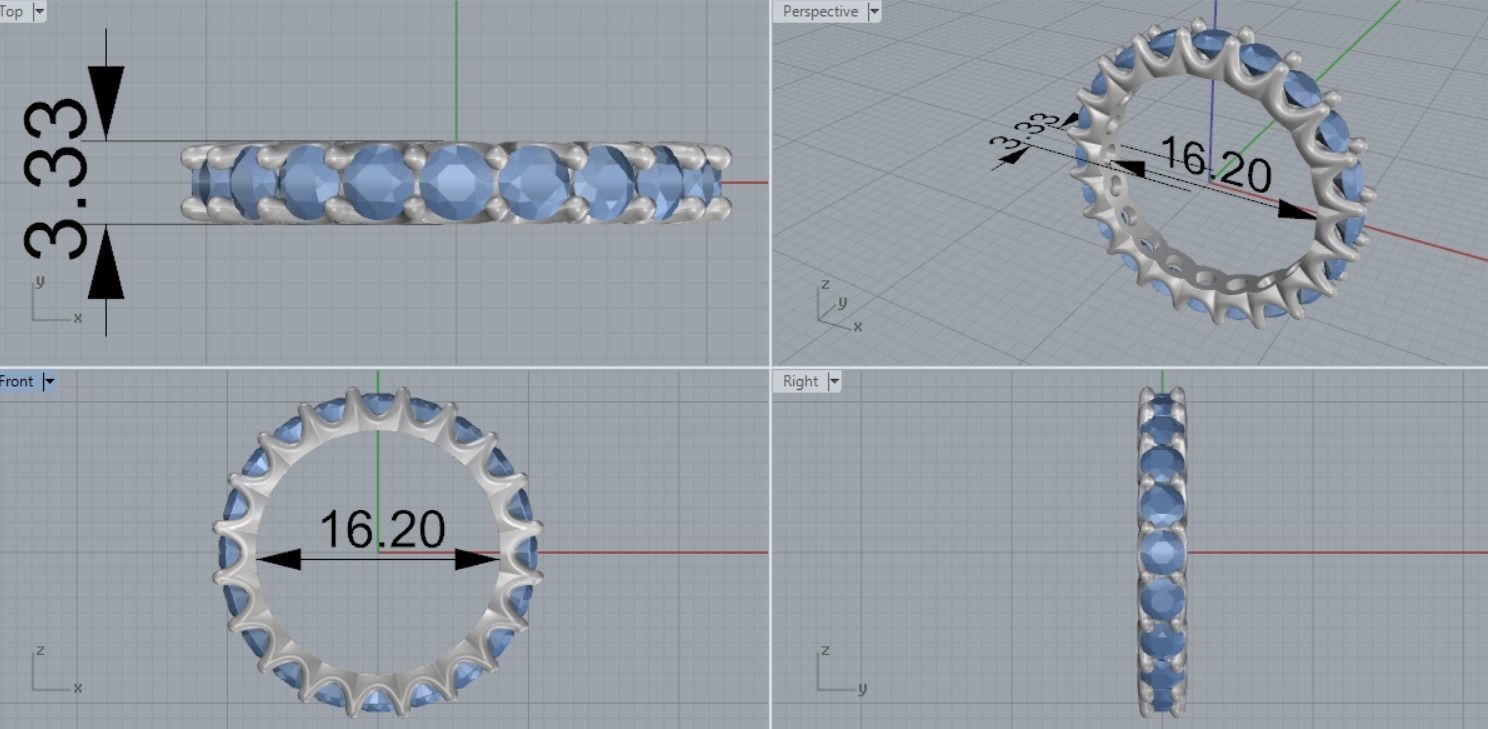Viewport: 1488px width, 729px height.
Task: Click the 16.20 dimension in Perspective view
Action: click(1216, 164)
